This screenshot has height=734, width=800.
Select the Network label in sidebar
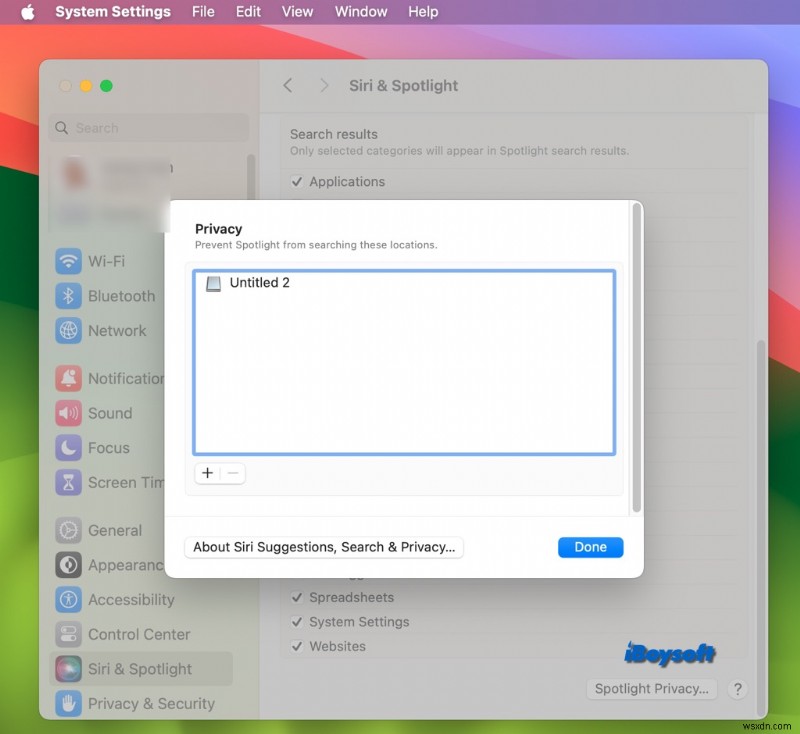coord(117,331)
